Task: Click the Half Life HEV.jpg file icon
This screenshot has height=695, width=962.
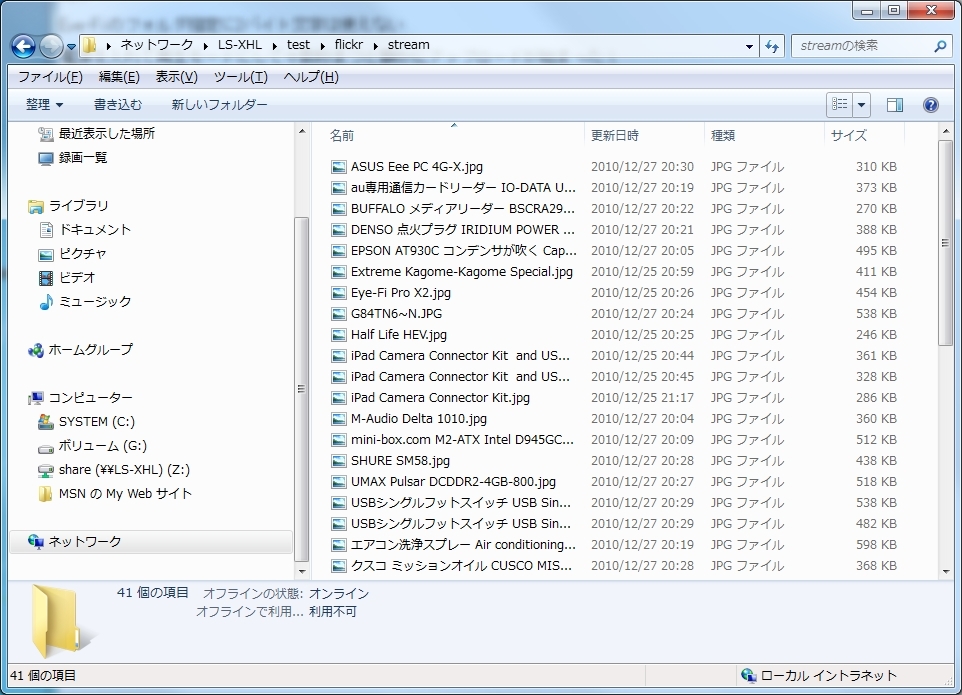Action: pyautogui.click(x=338, y=335)
